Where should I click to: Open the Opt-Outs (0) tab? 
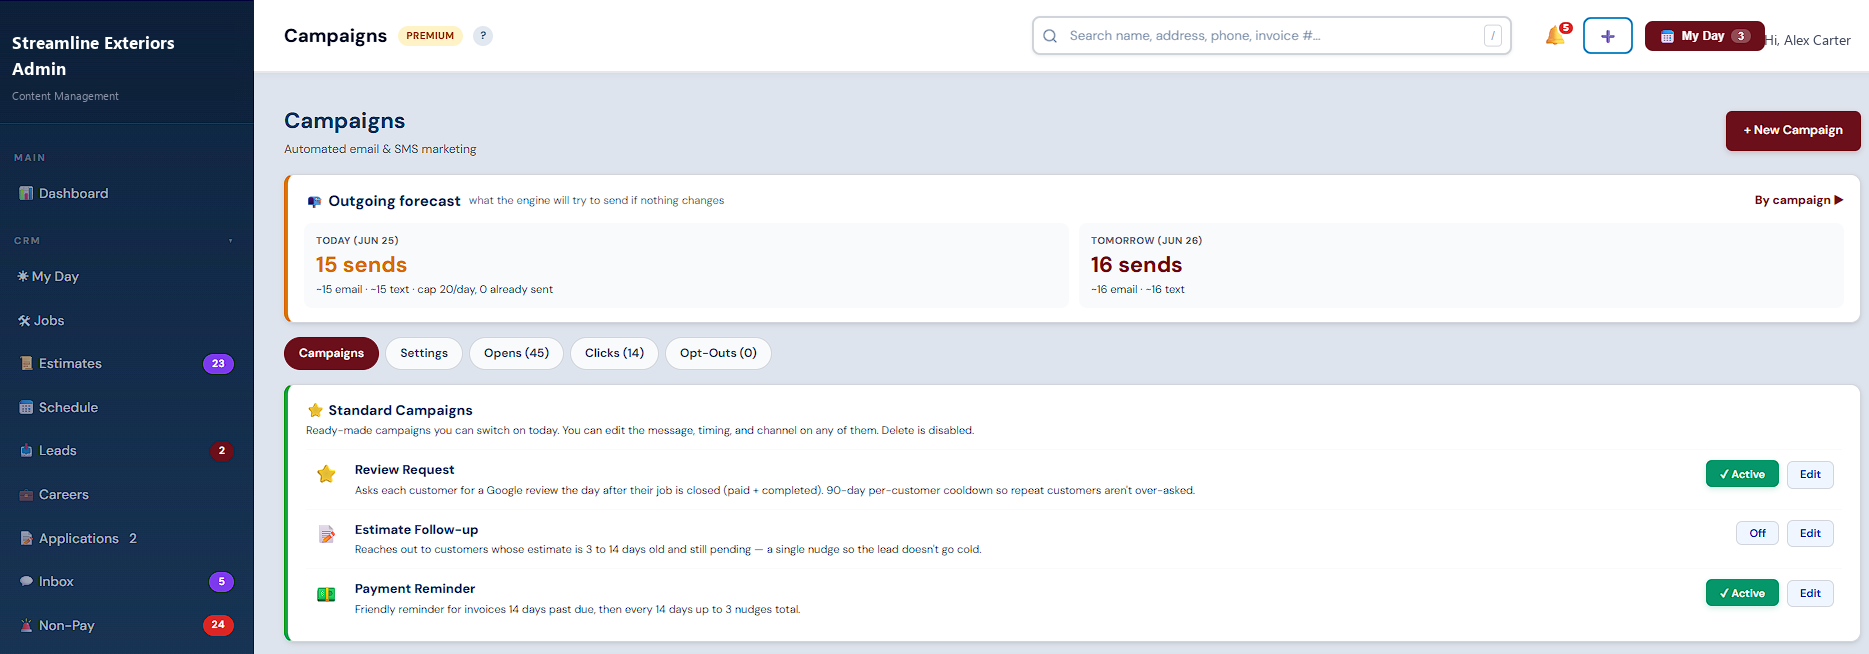(x=718, y=353)
